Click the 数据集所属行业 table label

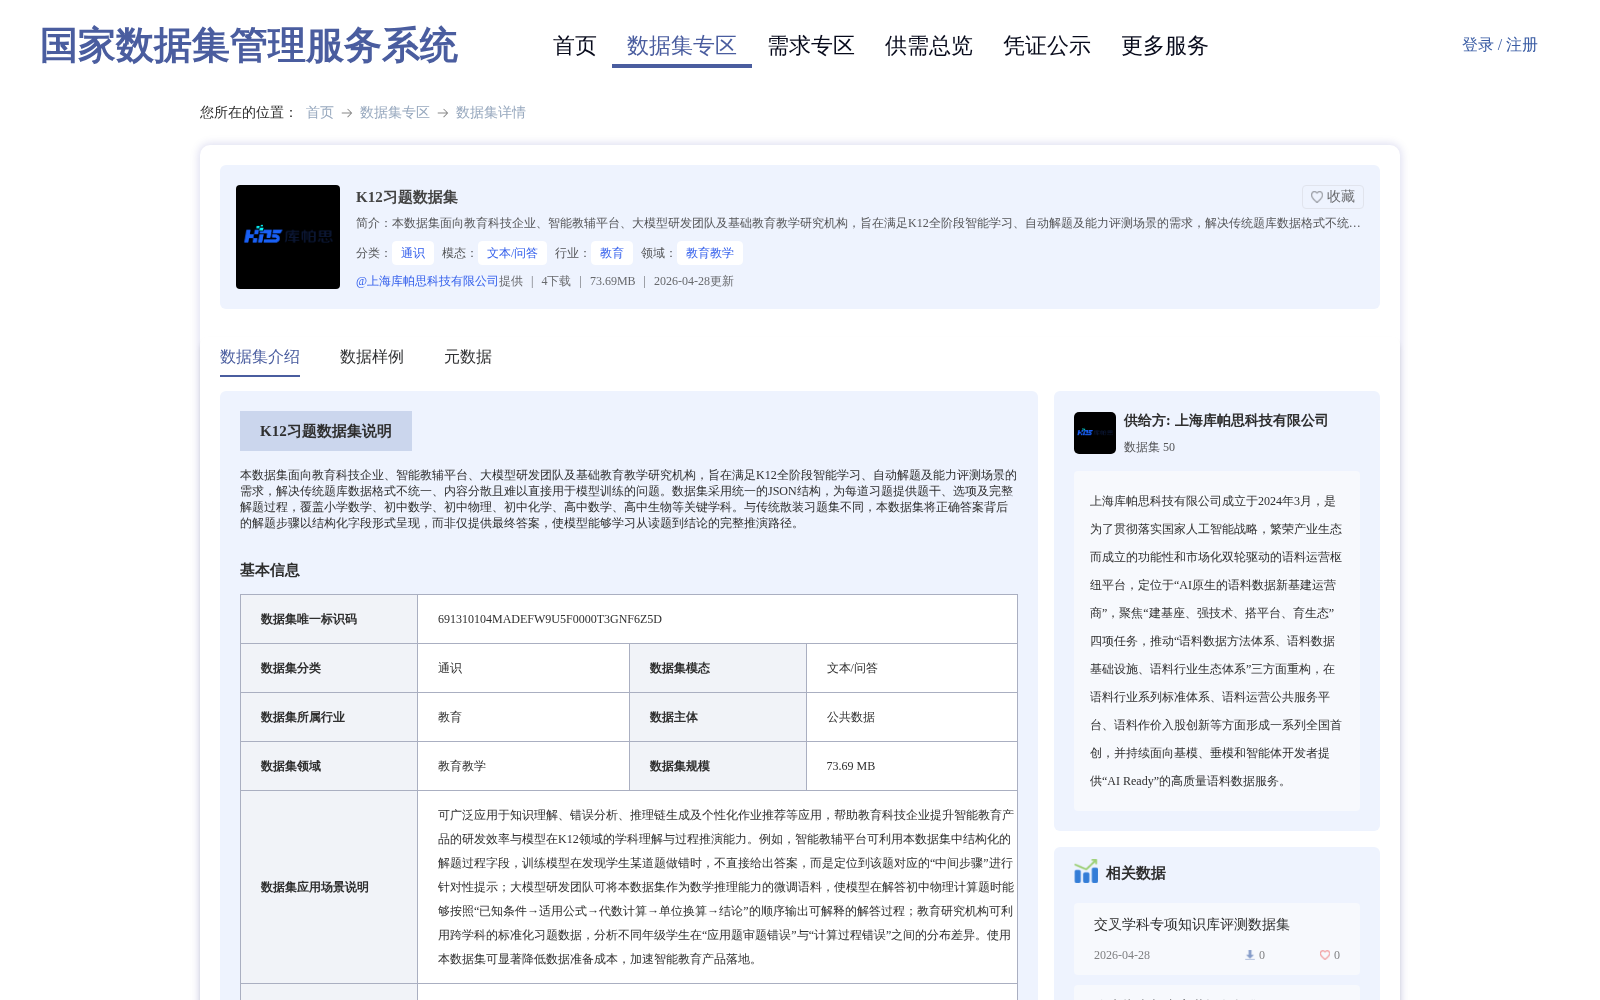(303, 717)
